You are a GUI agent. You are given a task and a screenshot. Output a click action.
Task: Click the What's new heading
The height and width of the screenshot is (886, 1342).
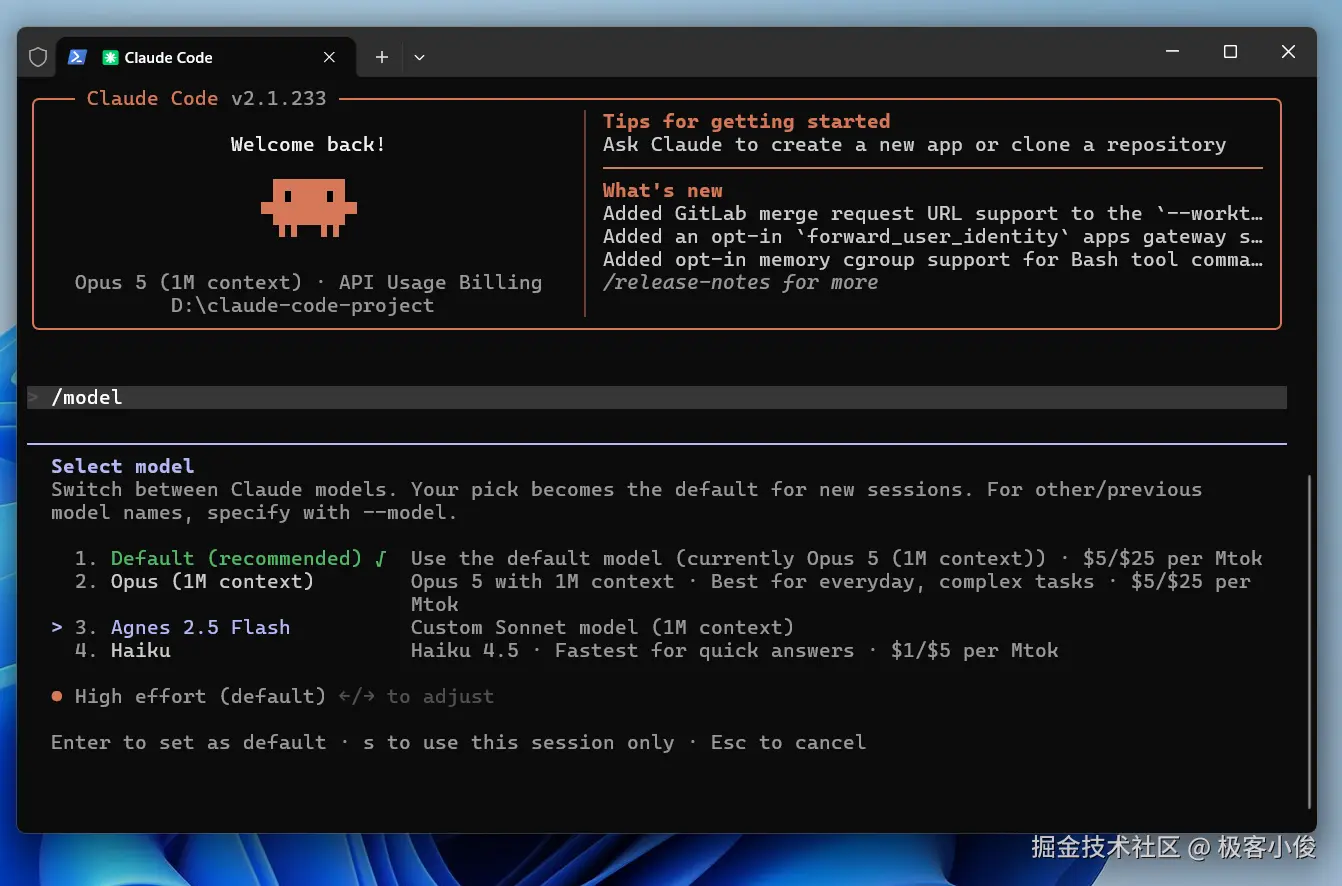[662, 190]
